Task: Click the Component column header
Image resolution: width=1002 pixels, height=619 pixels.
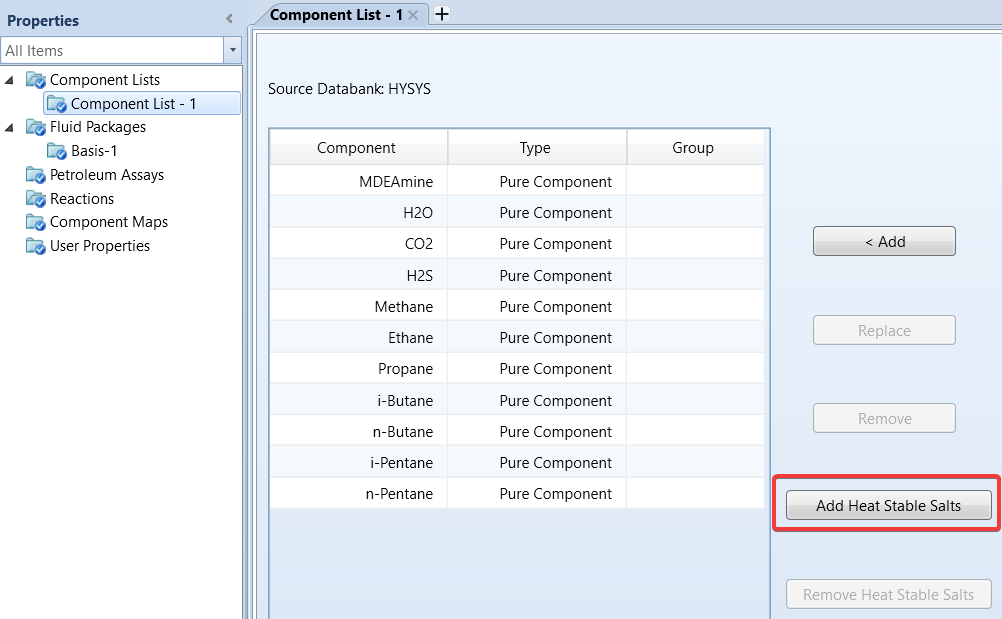Action: [x=356, y=148]
